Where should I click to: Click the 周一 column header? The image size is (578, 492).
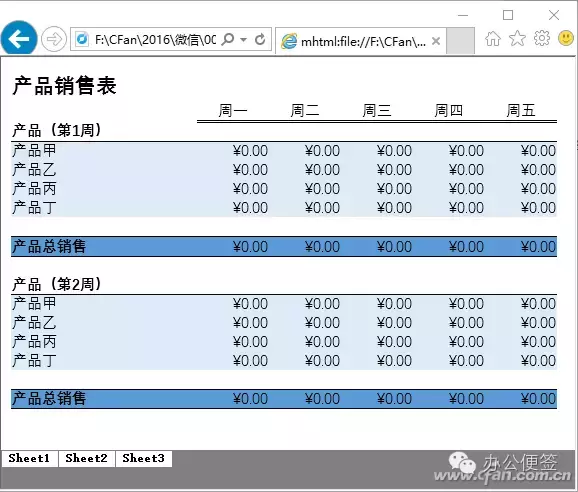click(233, 110)
